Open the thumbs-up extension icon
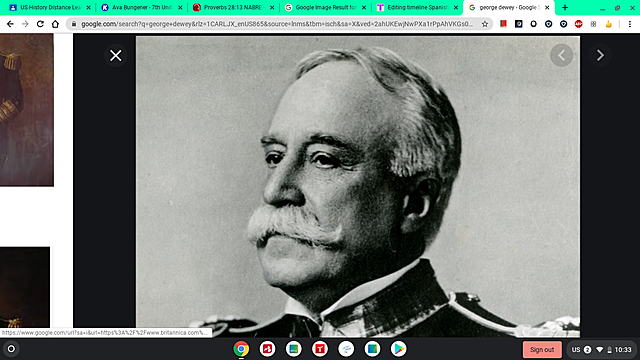The width and height of the screenshot is (640, 360). tap(609, 24)
